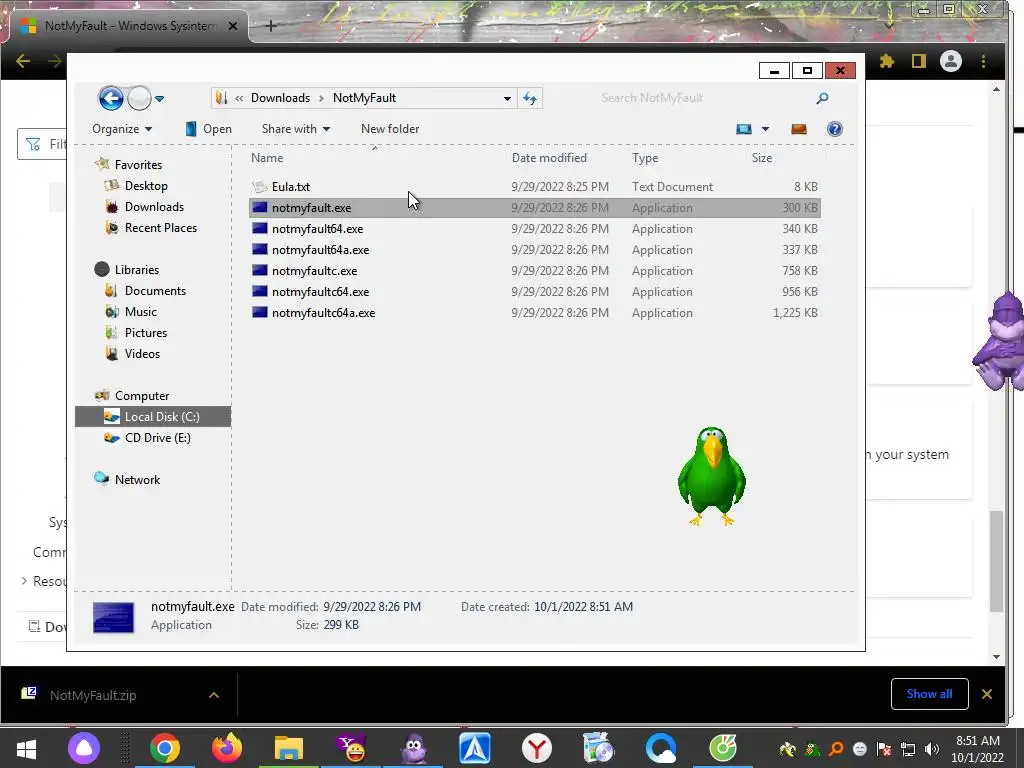Open Firefox from the taskbar
The height and width of the screenshot is (768, 1024).
[x=227, y=748]
